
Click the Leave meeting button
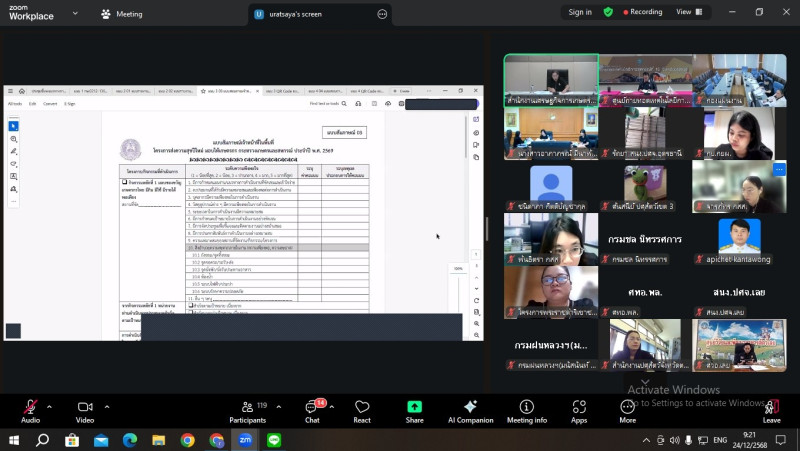[771, 410]
